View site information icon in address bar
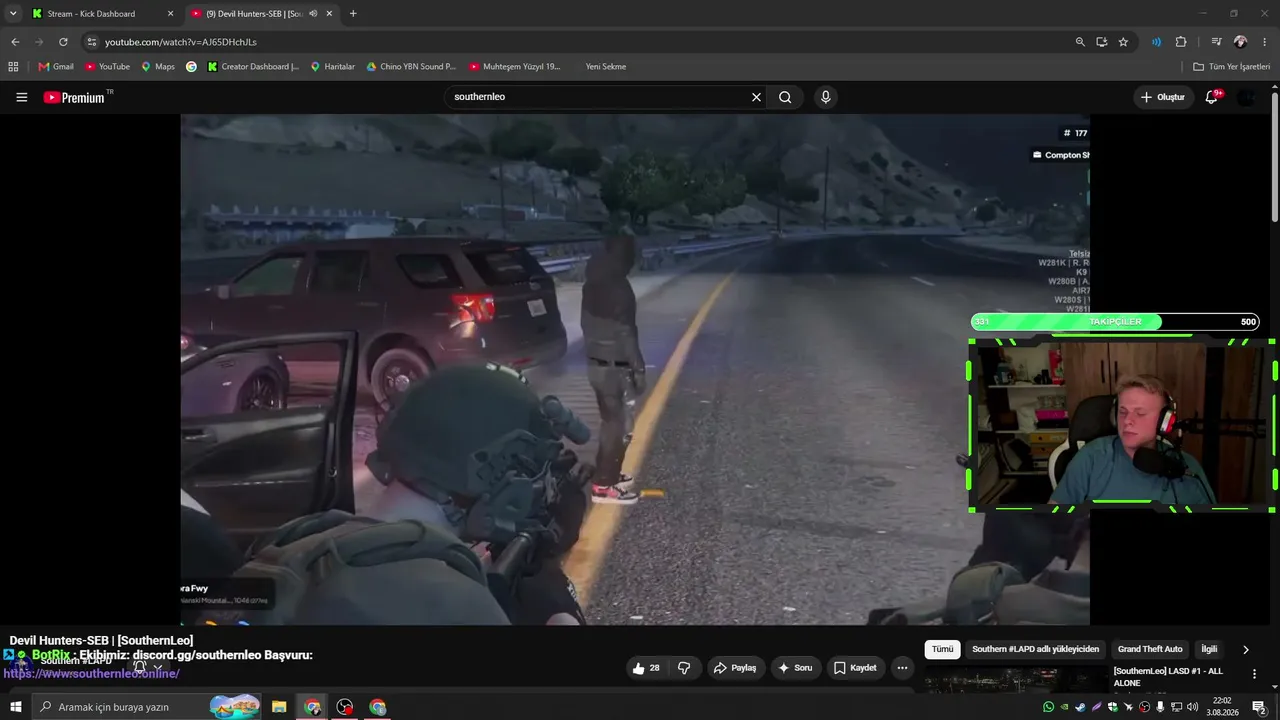Image resolution: width=1280 pixels, height=720 pixels. 92,42
